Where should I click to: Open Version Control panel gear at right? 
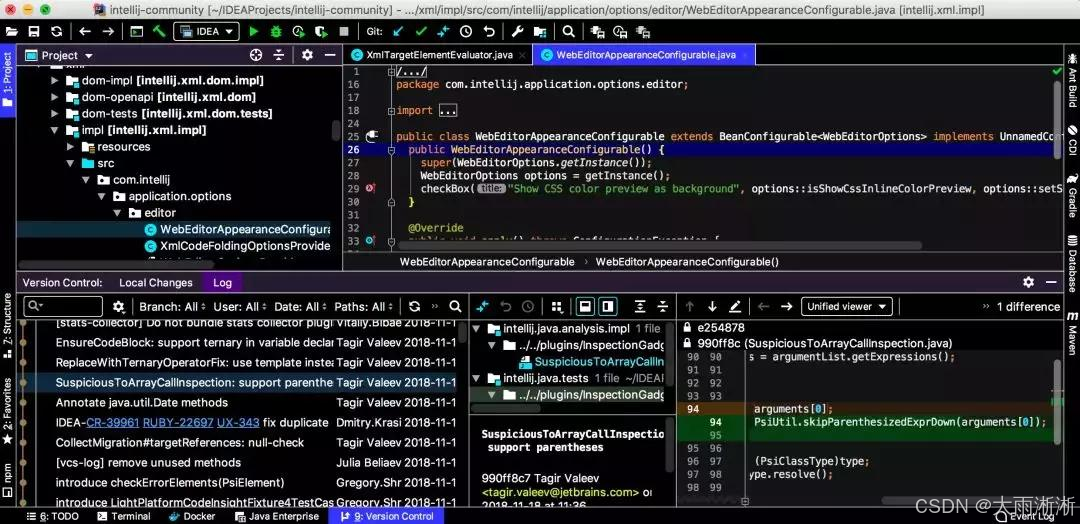pos(1028,282)
